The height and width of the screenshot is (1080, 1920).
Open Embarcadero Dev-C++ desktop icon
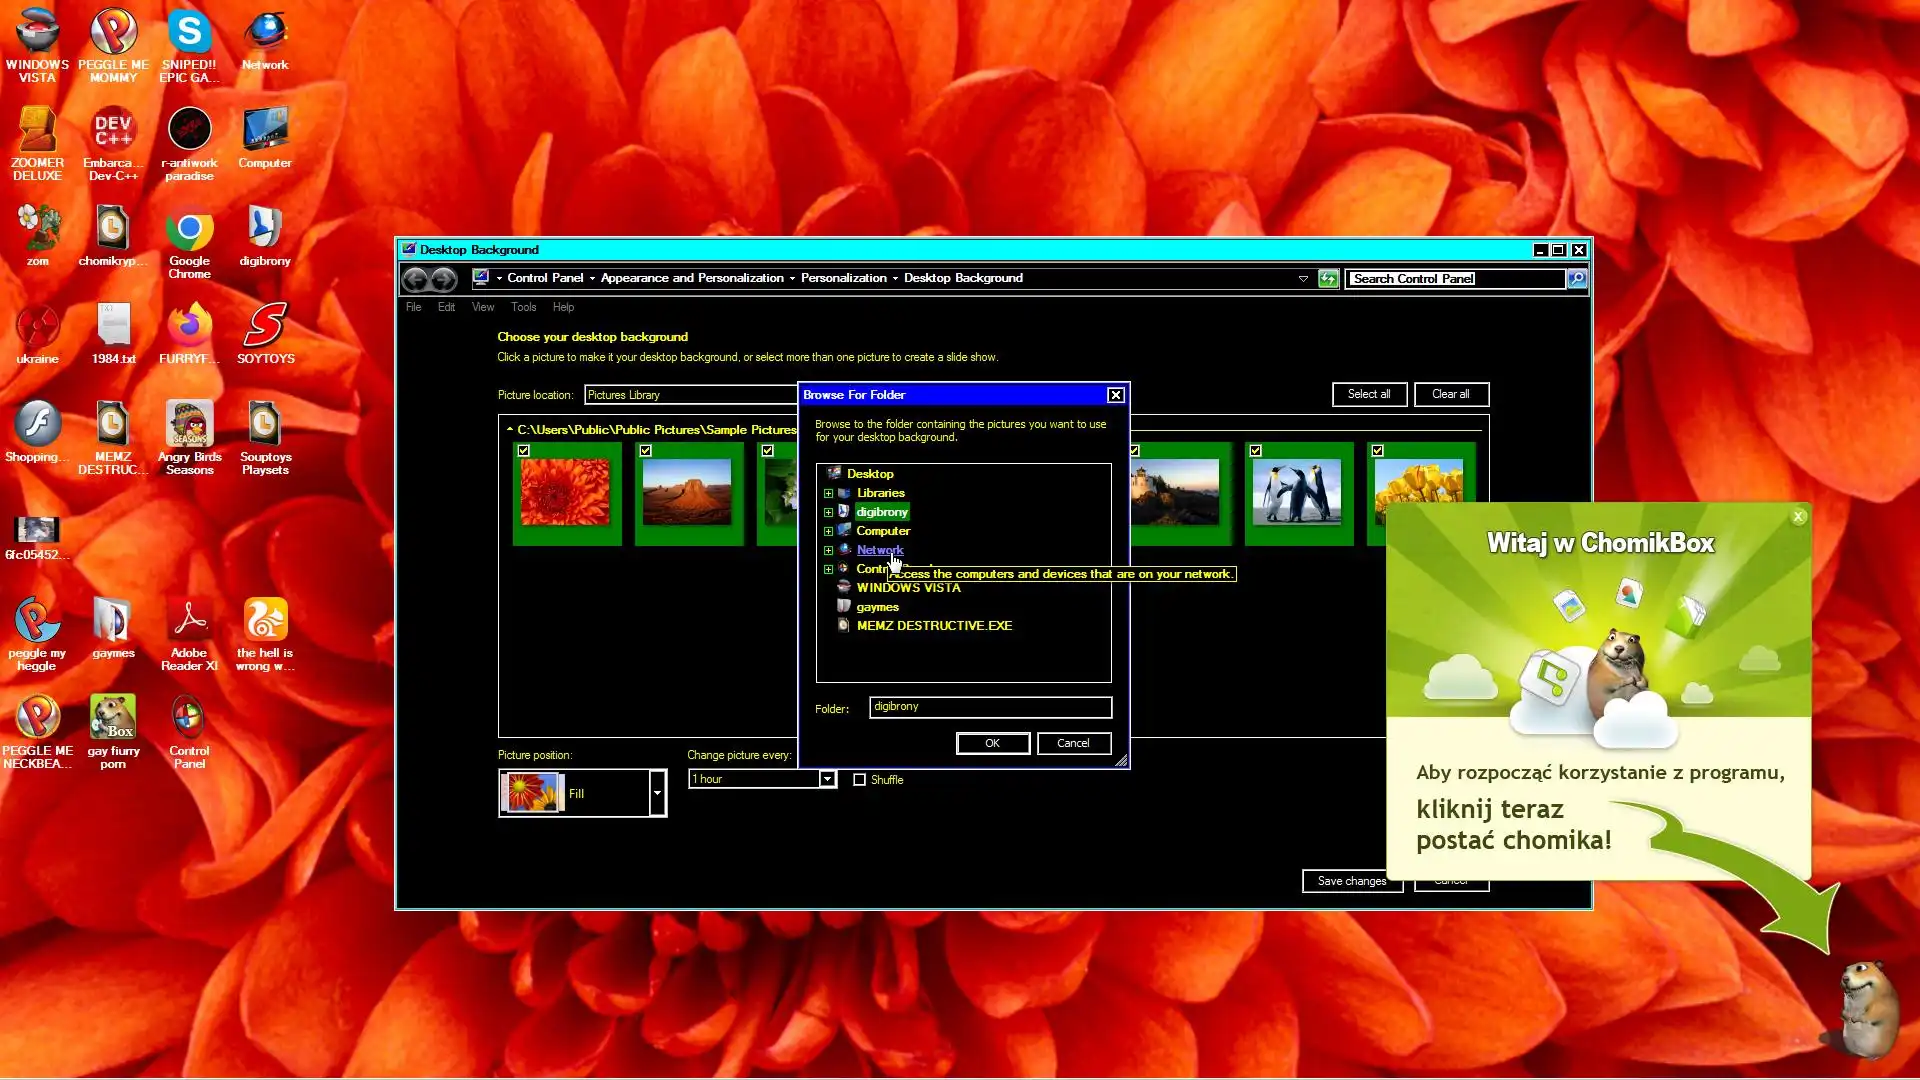coord(113,132)
